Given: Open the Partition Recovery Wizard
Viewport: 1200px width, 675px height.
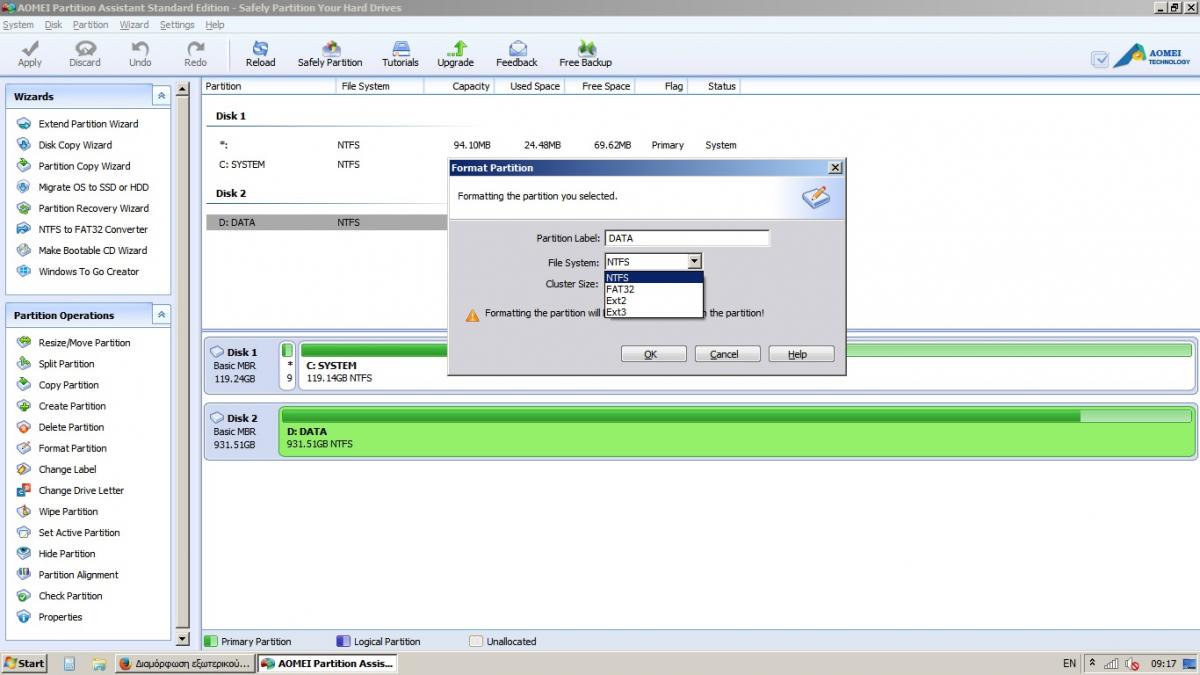Looking at the screenshot, I should (x=93, y=208).
